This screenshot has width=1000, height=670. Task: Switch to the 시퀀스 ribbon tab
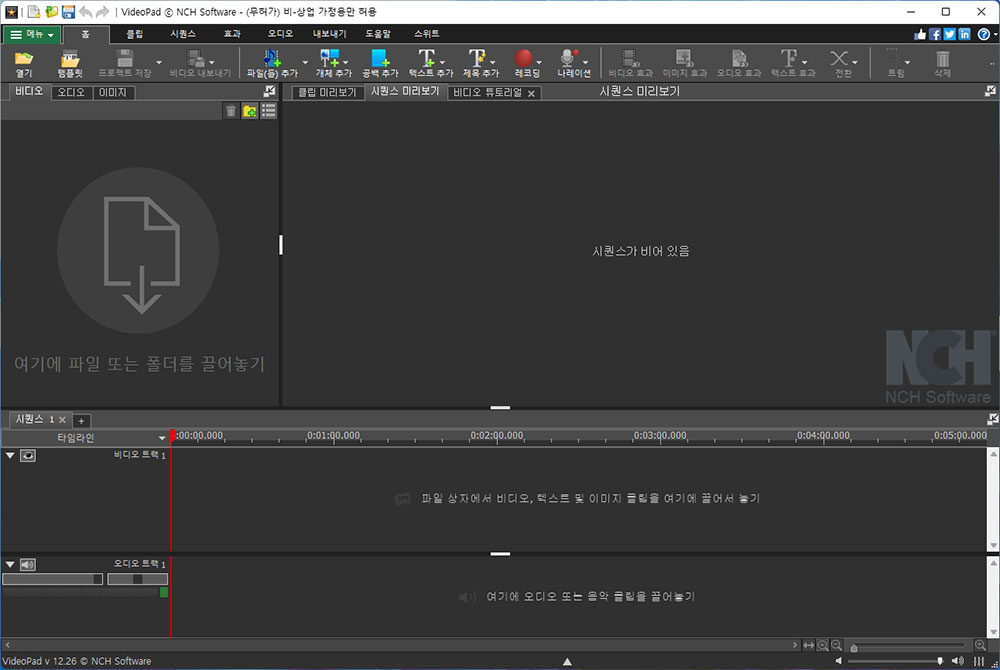pyautogui.click(x=183, y=34)
